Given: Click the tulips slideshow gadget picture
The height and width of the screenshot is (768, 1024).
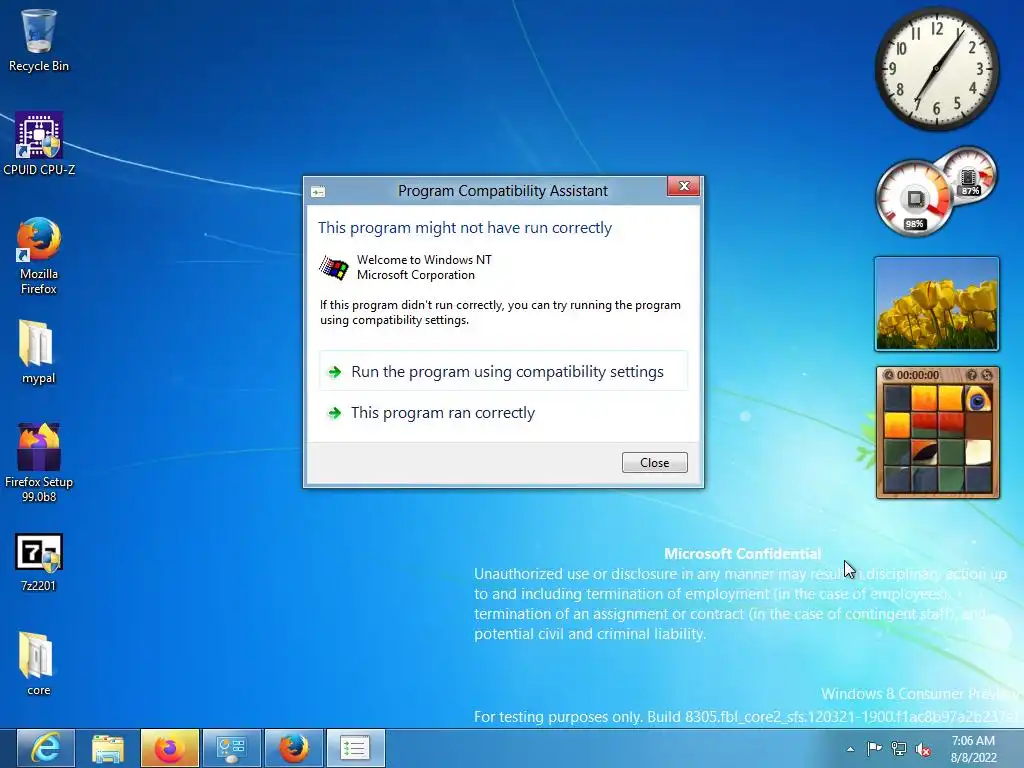Looking at the screenshot, I should (936, 304).
